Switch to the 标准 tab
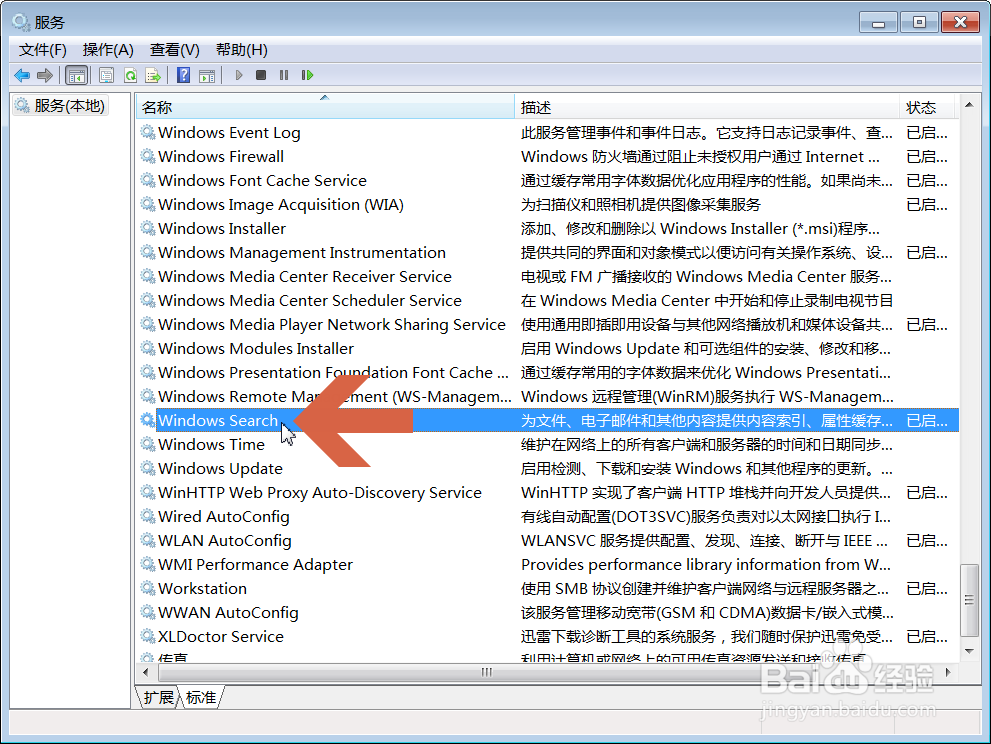991x744 pixels. click(x=201, y=697)
